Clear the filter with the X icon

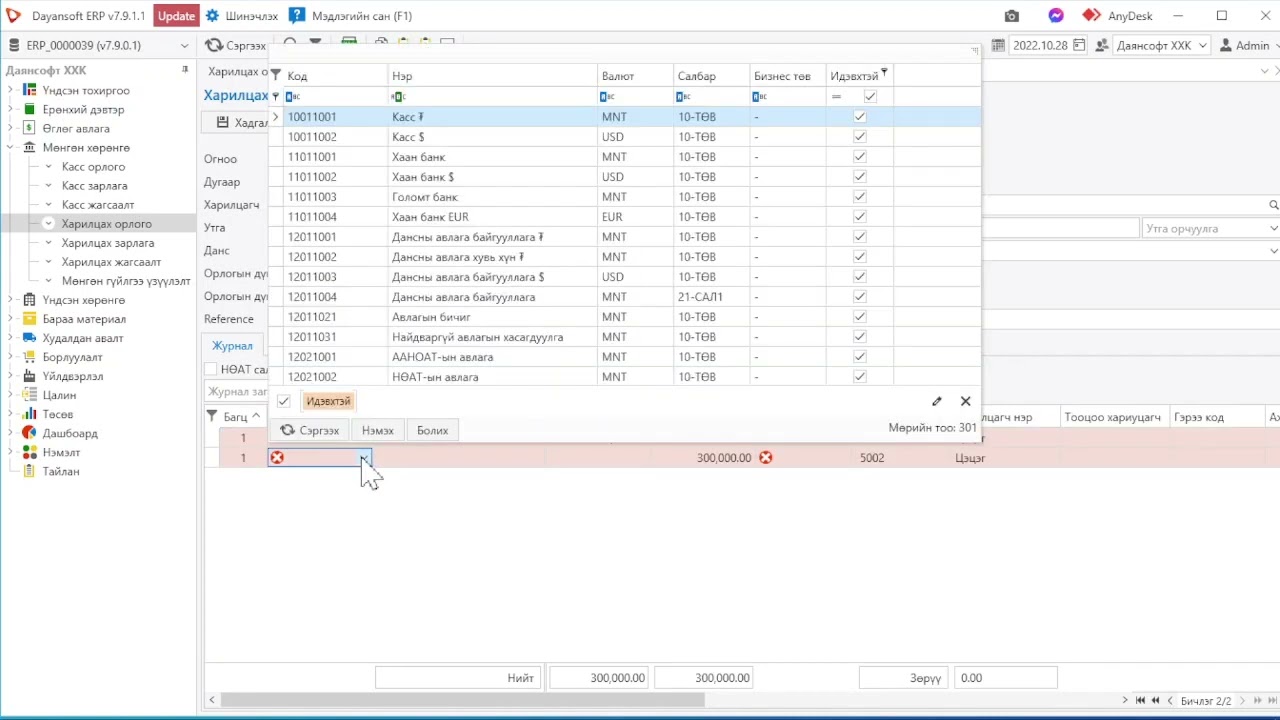tap(965, 401)
